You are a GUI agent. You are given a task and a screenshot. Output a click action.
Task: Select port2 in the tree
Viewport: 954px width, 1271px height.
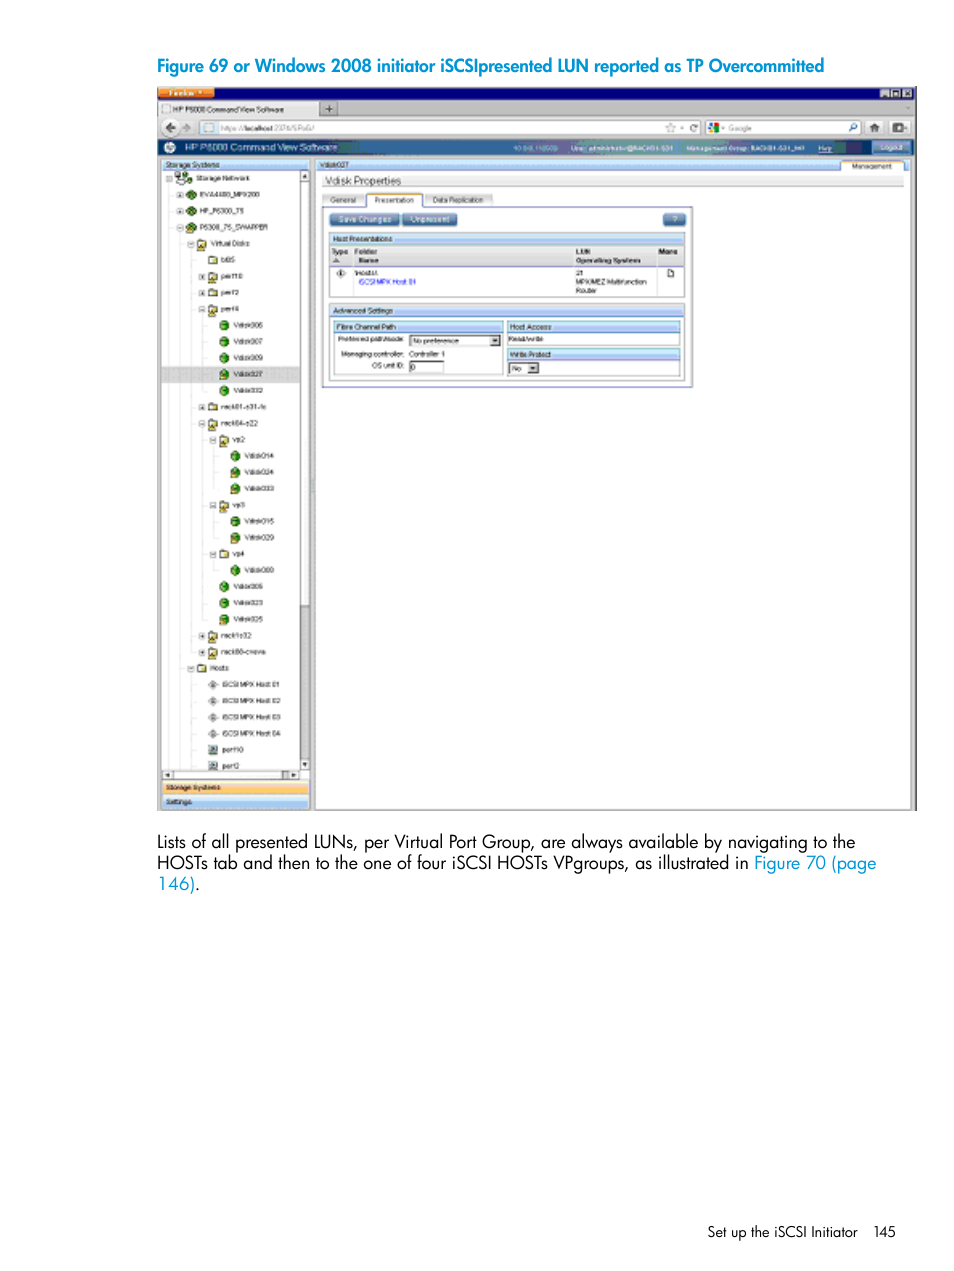pyautogui.click(x=230, y=766)
